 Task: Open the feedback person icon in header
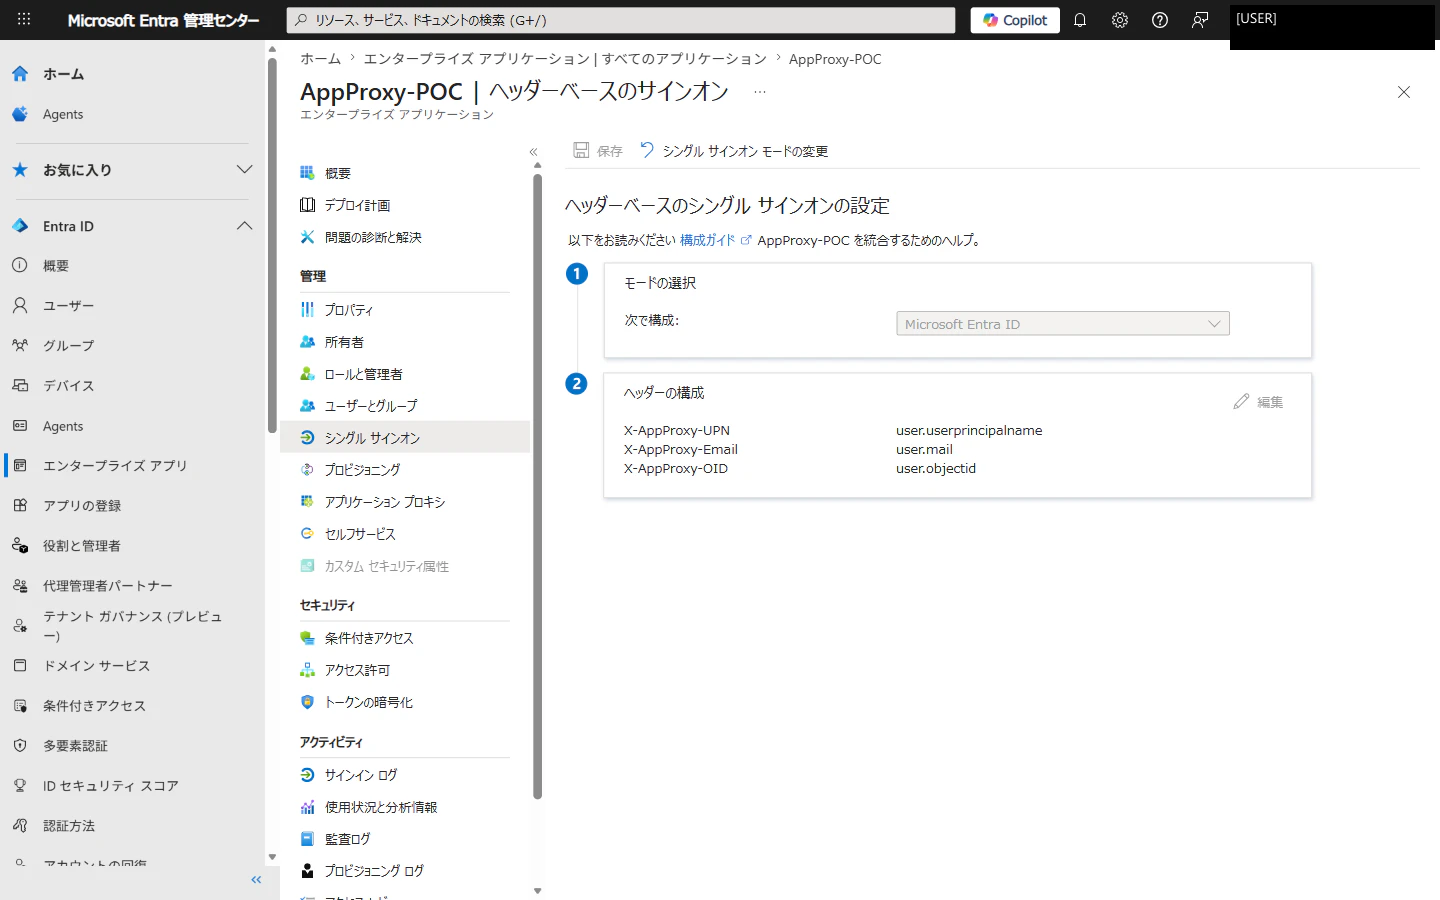click(1200, 20)
